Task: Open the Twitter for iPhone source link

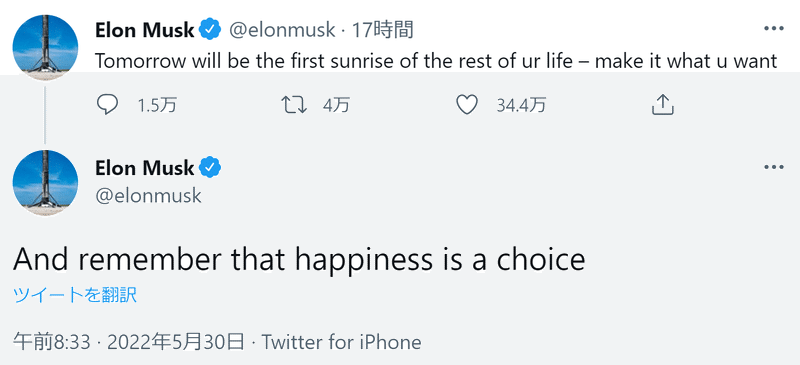Action: (x=341, y=342)
